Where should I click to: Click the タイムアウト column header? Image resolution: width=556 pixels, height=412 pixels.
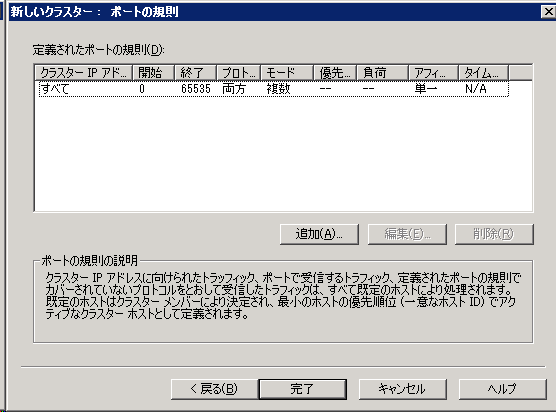(x=484, y=73)
